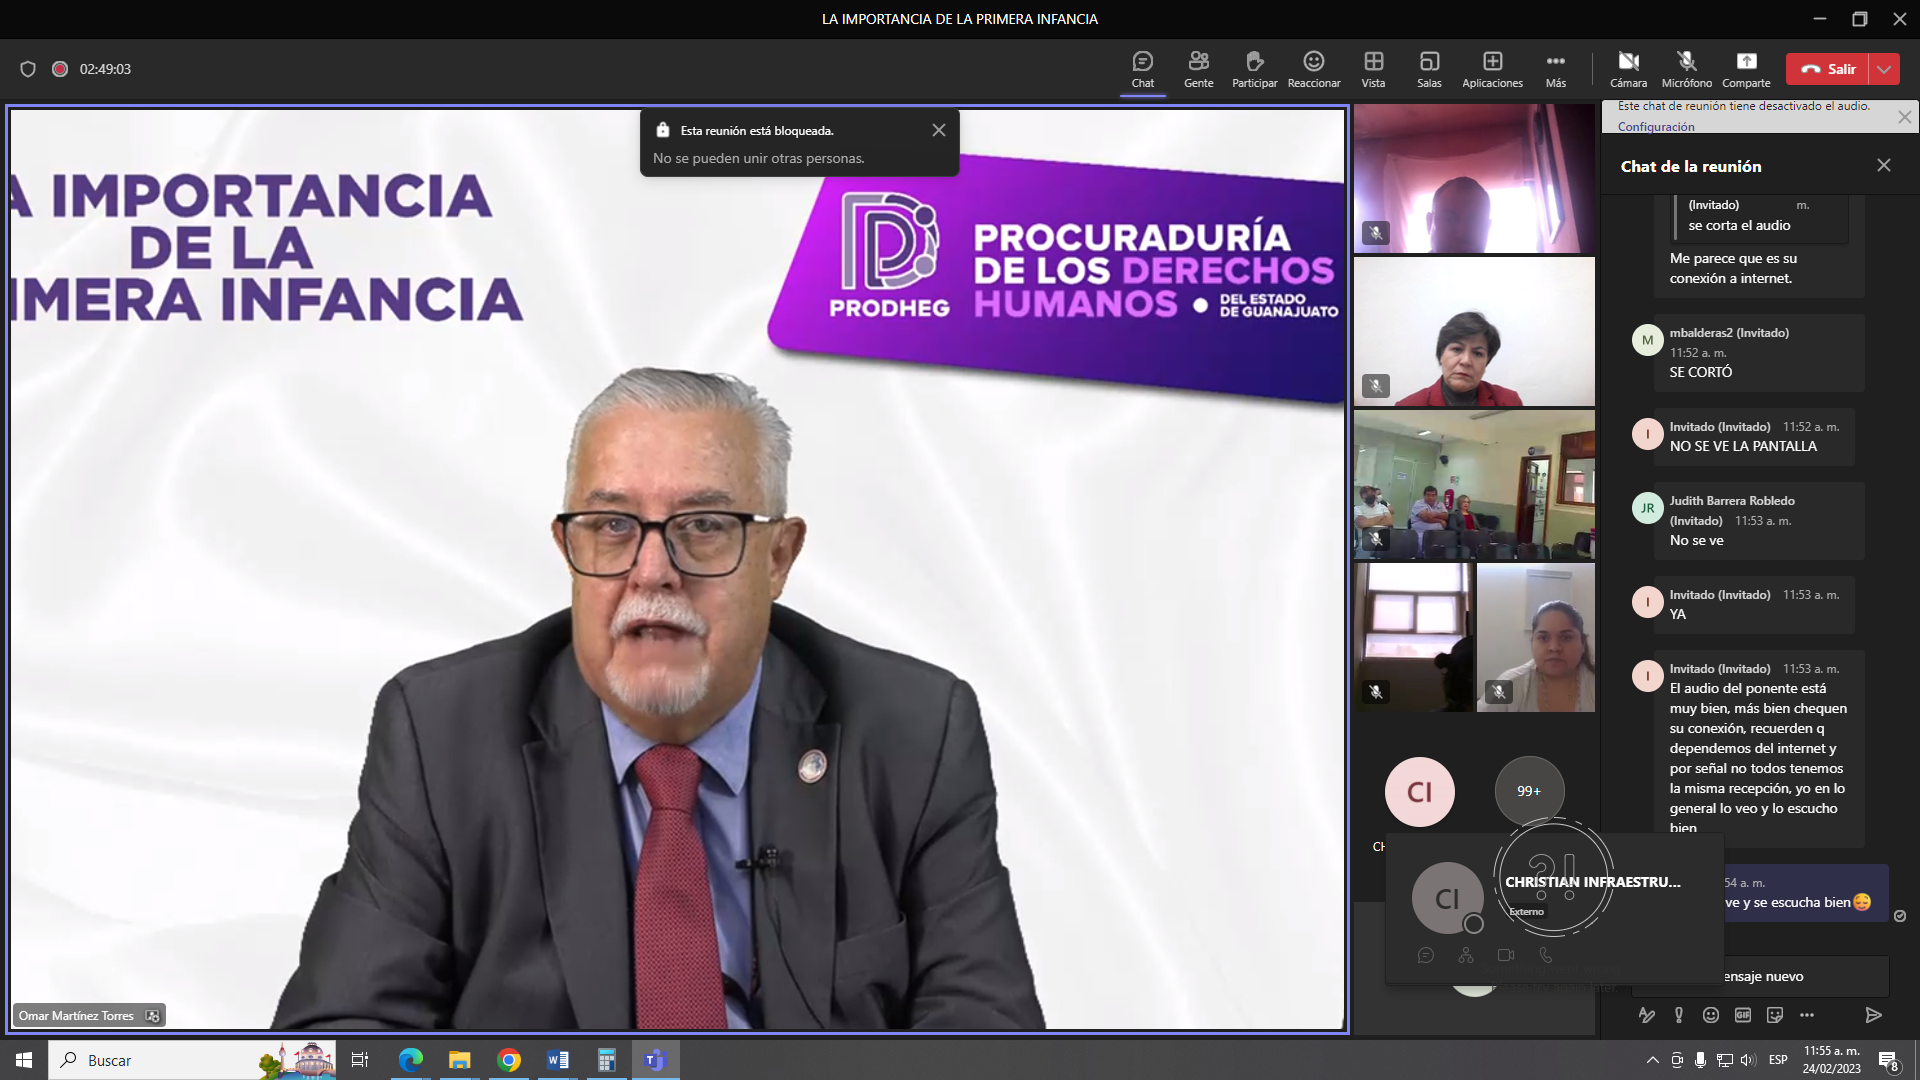1920x1080 pixels.
Task: Start chat from Christian contact card
Action: [1426, 955]
